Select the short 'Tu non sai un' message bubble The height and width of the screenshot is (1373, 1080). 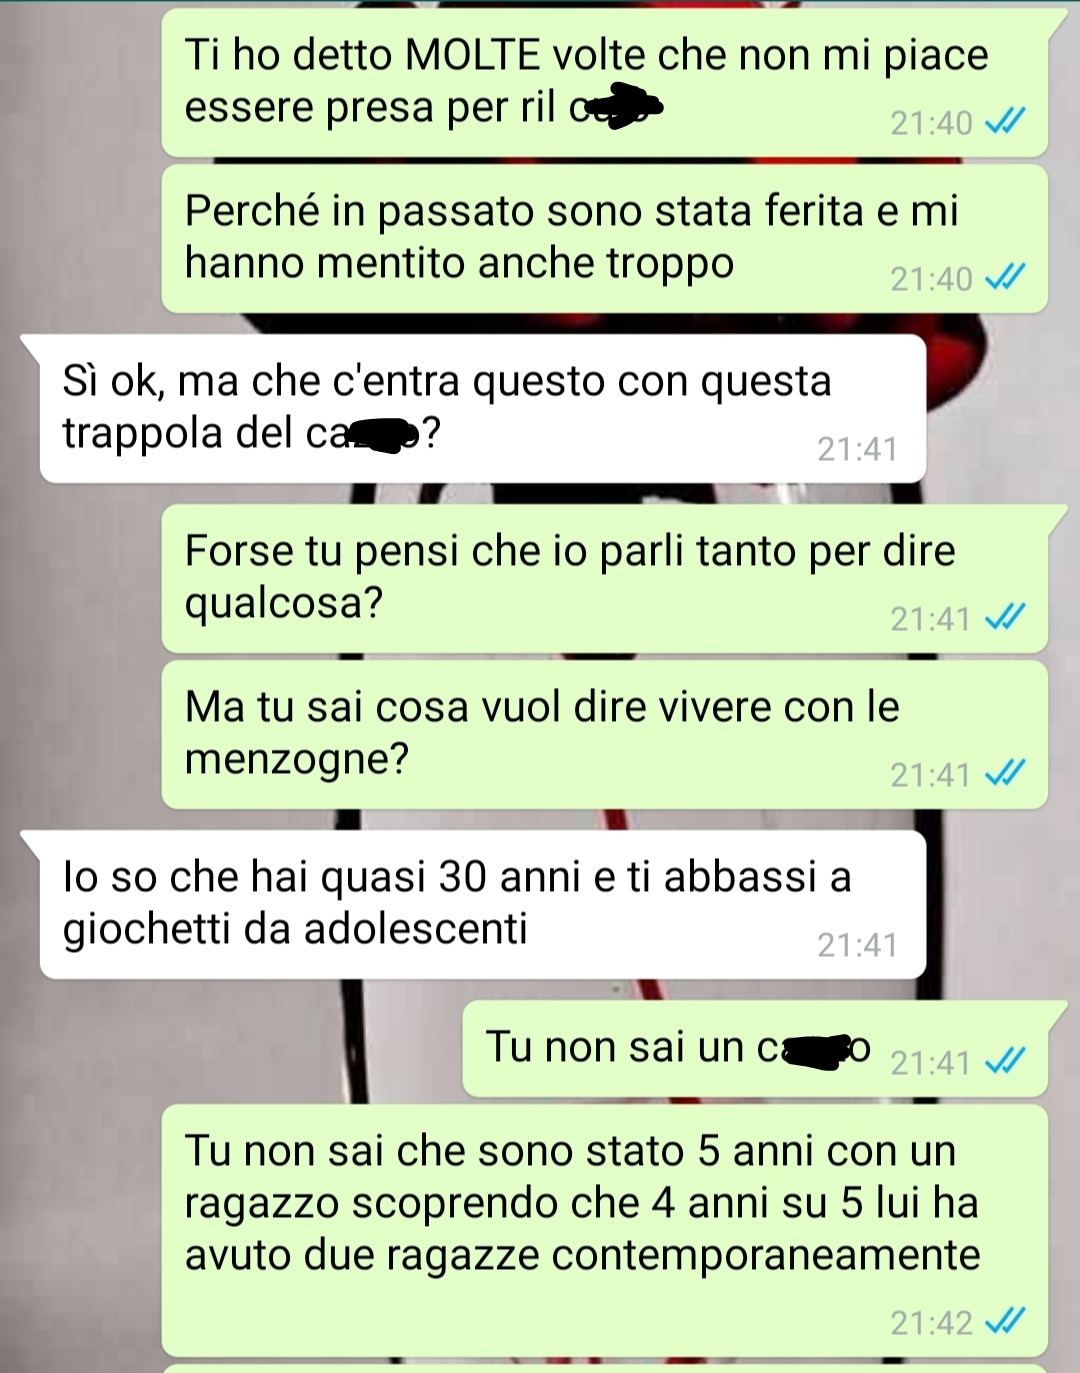(x=755, y=1049)
